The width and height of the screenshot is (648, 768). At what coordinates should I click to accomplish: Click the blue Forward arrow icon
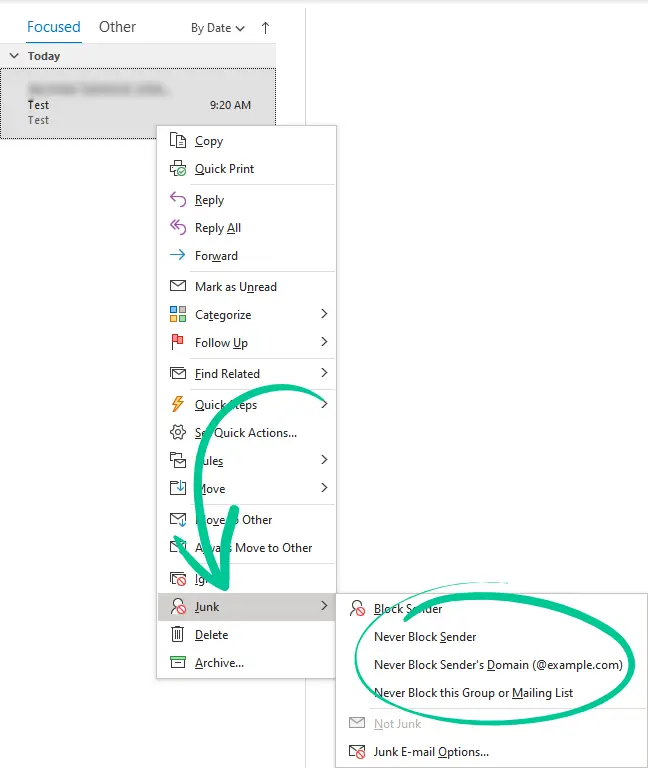tap(178, 256)
